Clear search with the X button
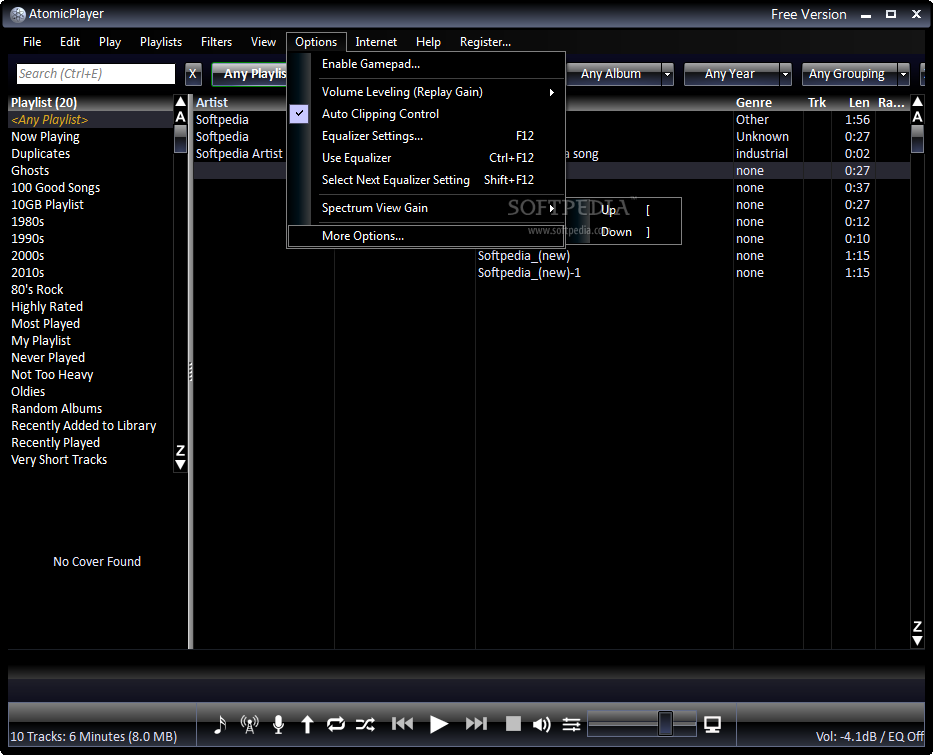 pos(193,74)
